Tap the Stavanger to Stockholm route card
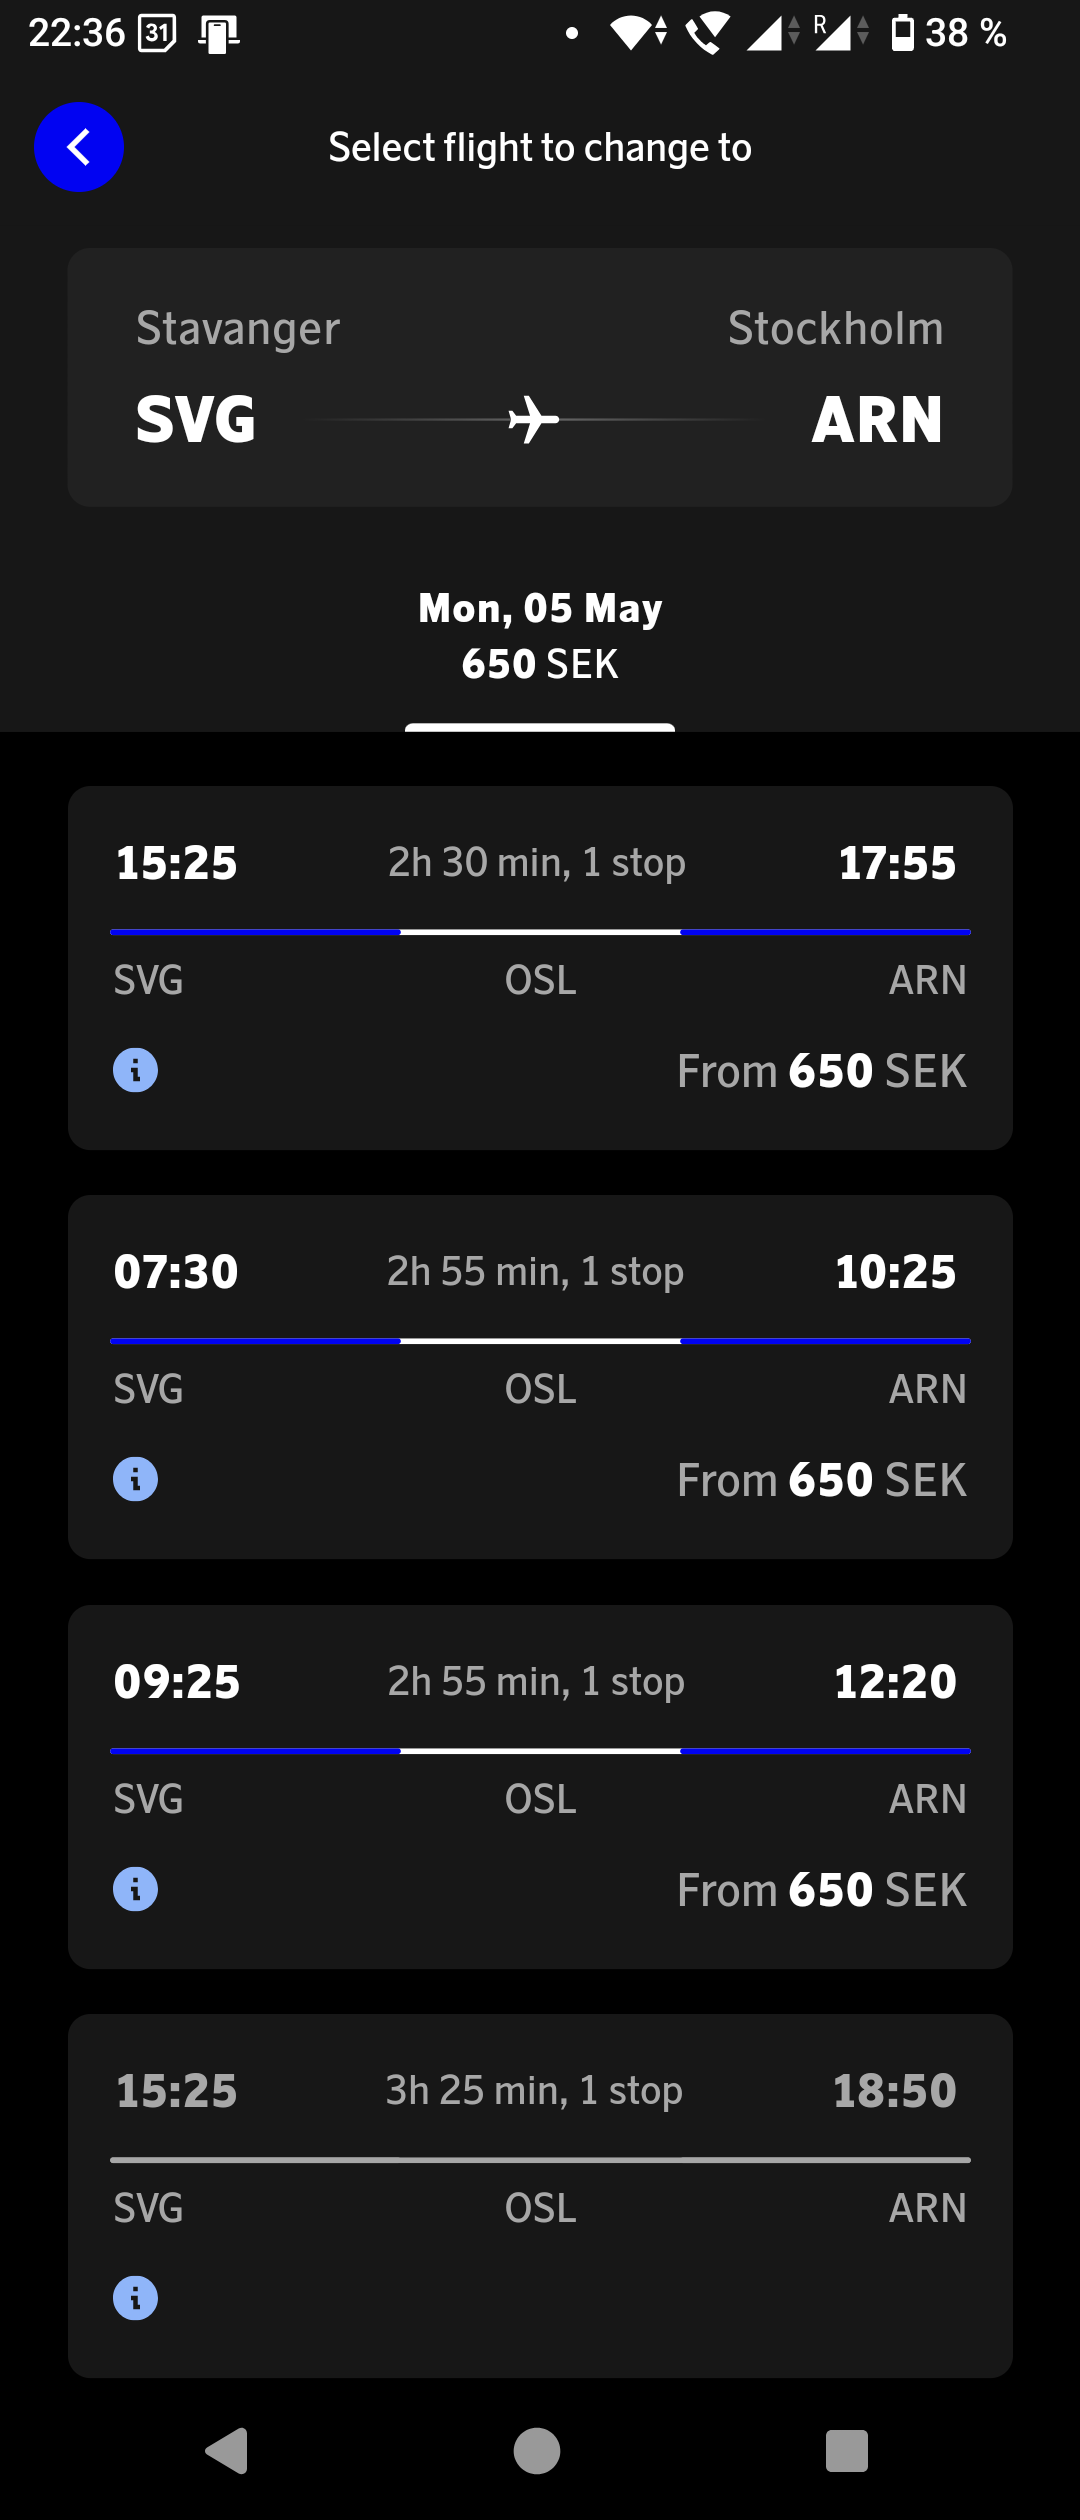1080x2520 pixels. [x=540, y=377]
